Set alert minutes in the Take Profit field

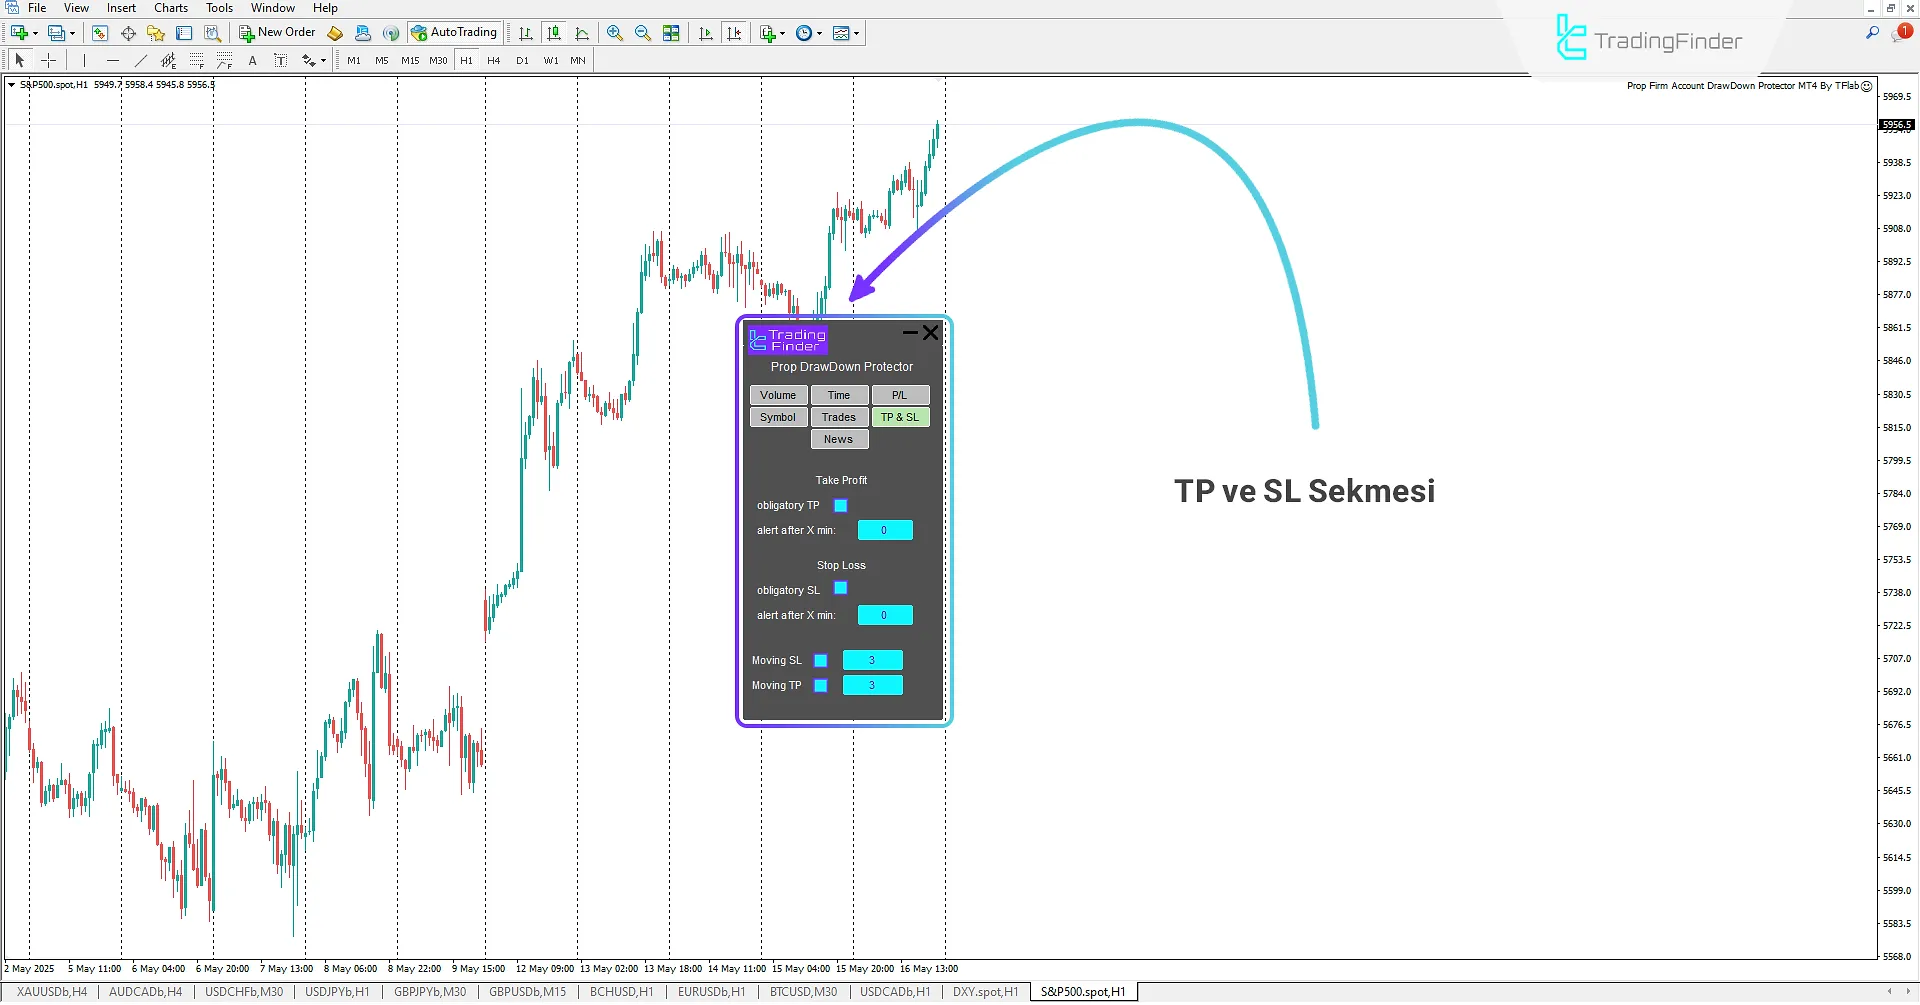pos(884,529)
